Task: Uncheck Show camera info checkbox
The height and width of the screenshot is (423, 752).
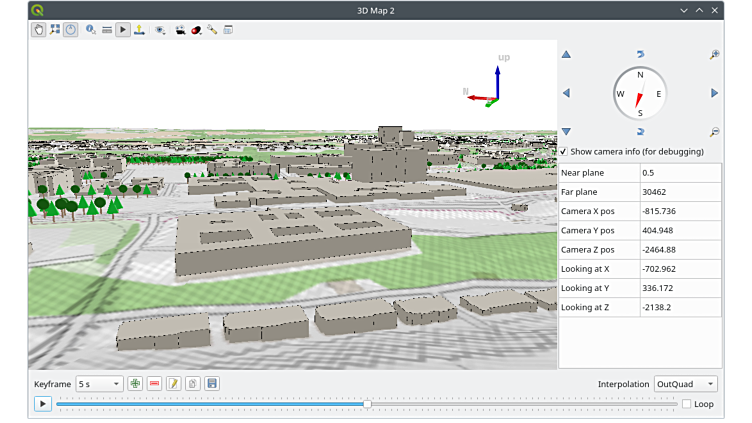Action: (x=564, y=152)
